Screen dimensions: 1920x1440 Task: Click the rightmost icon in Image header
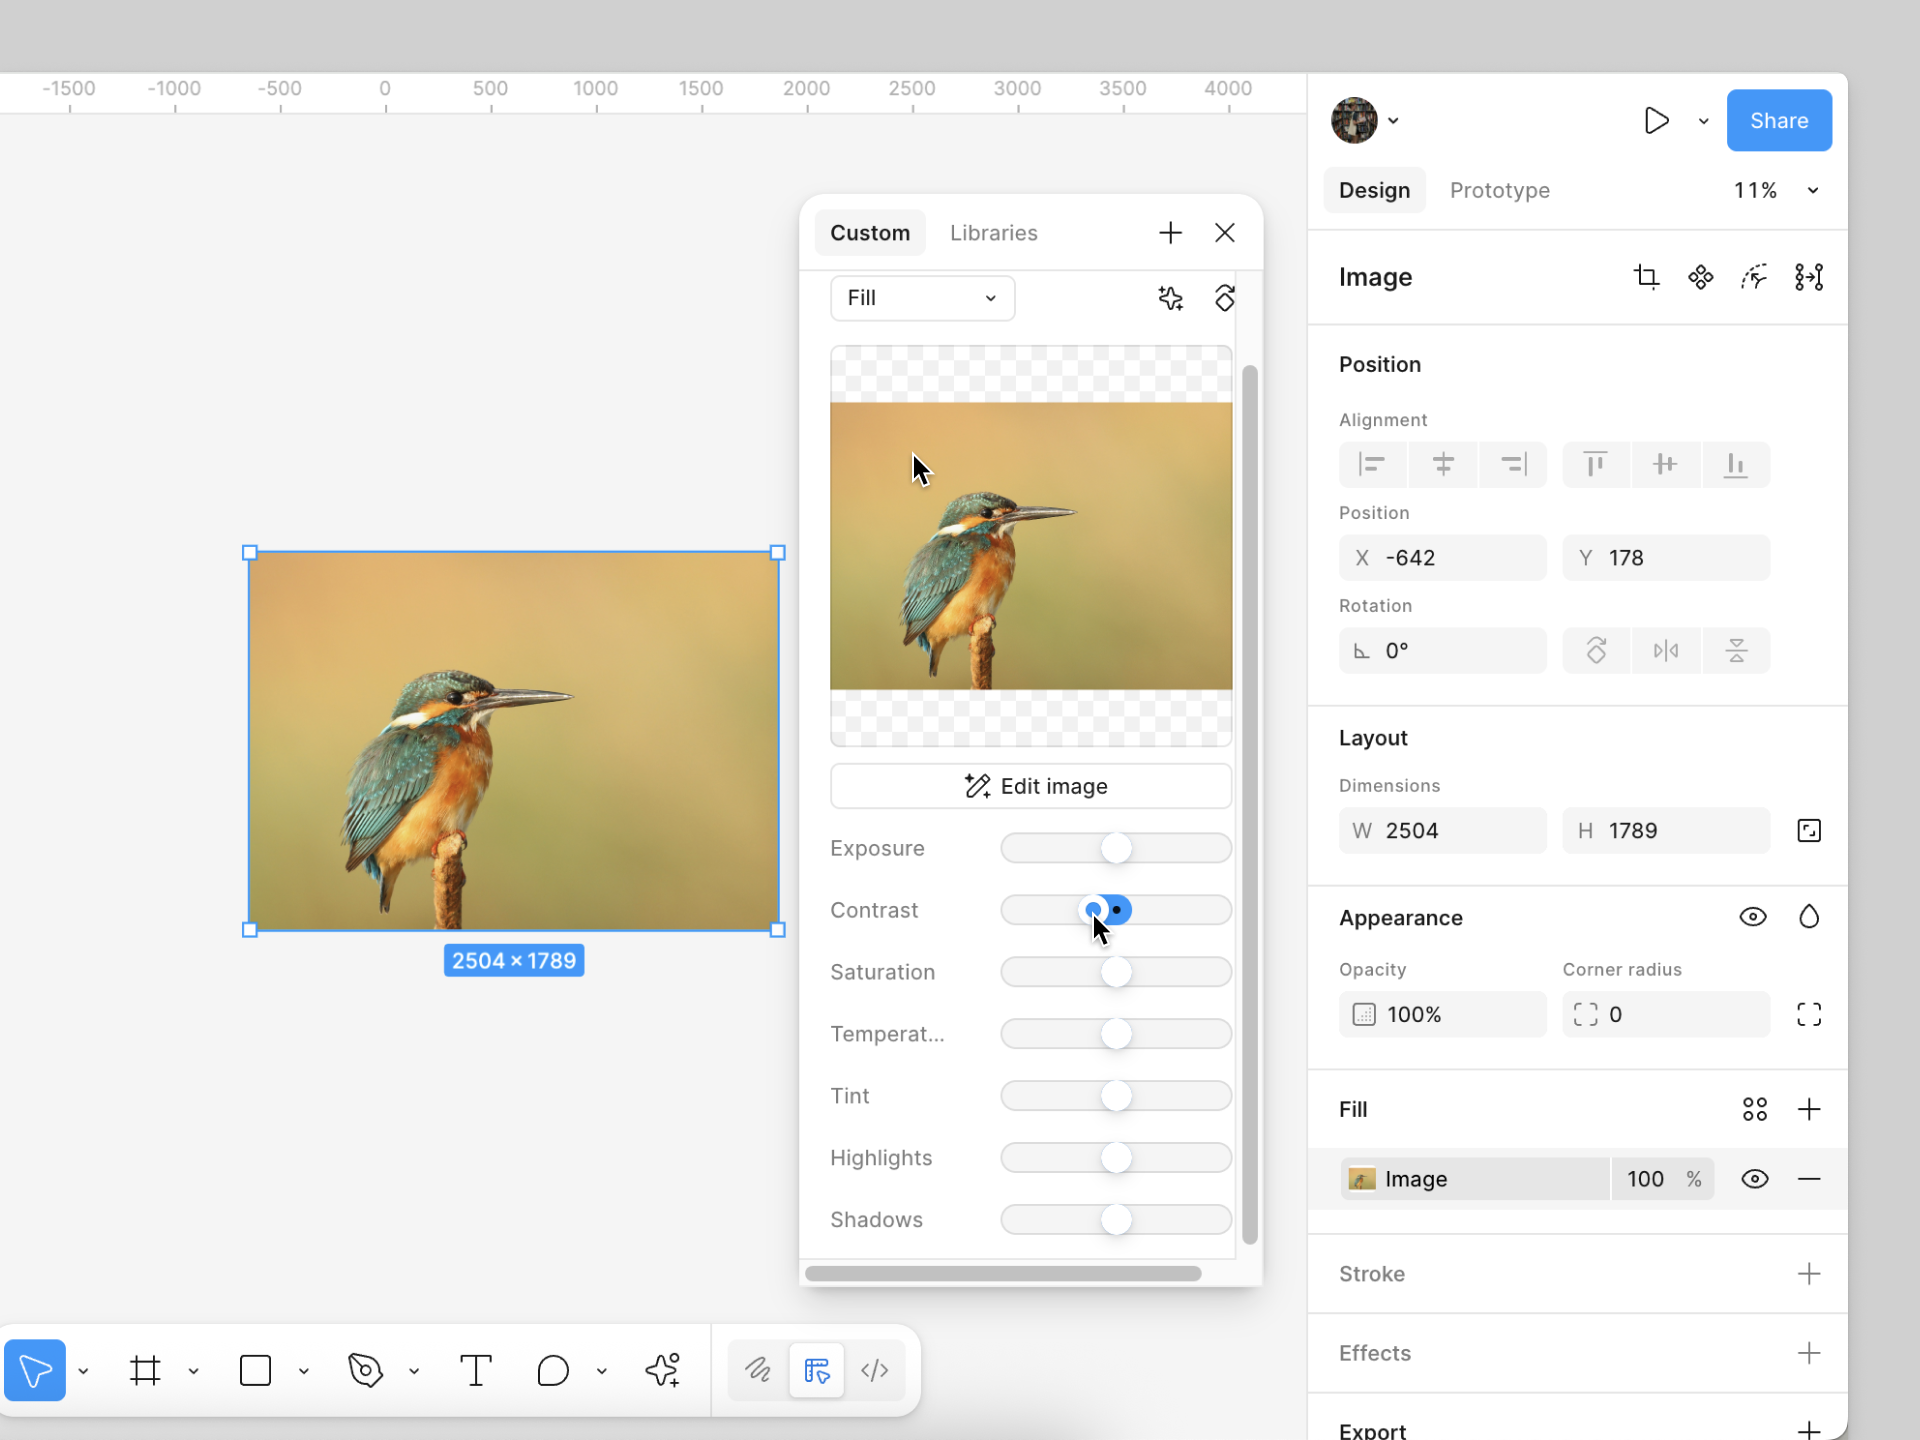(1809, 277)
